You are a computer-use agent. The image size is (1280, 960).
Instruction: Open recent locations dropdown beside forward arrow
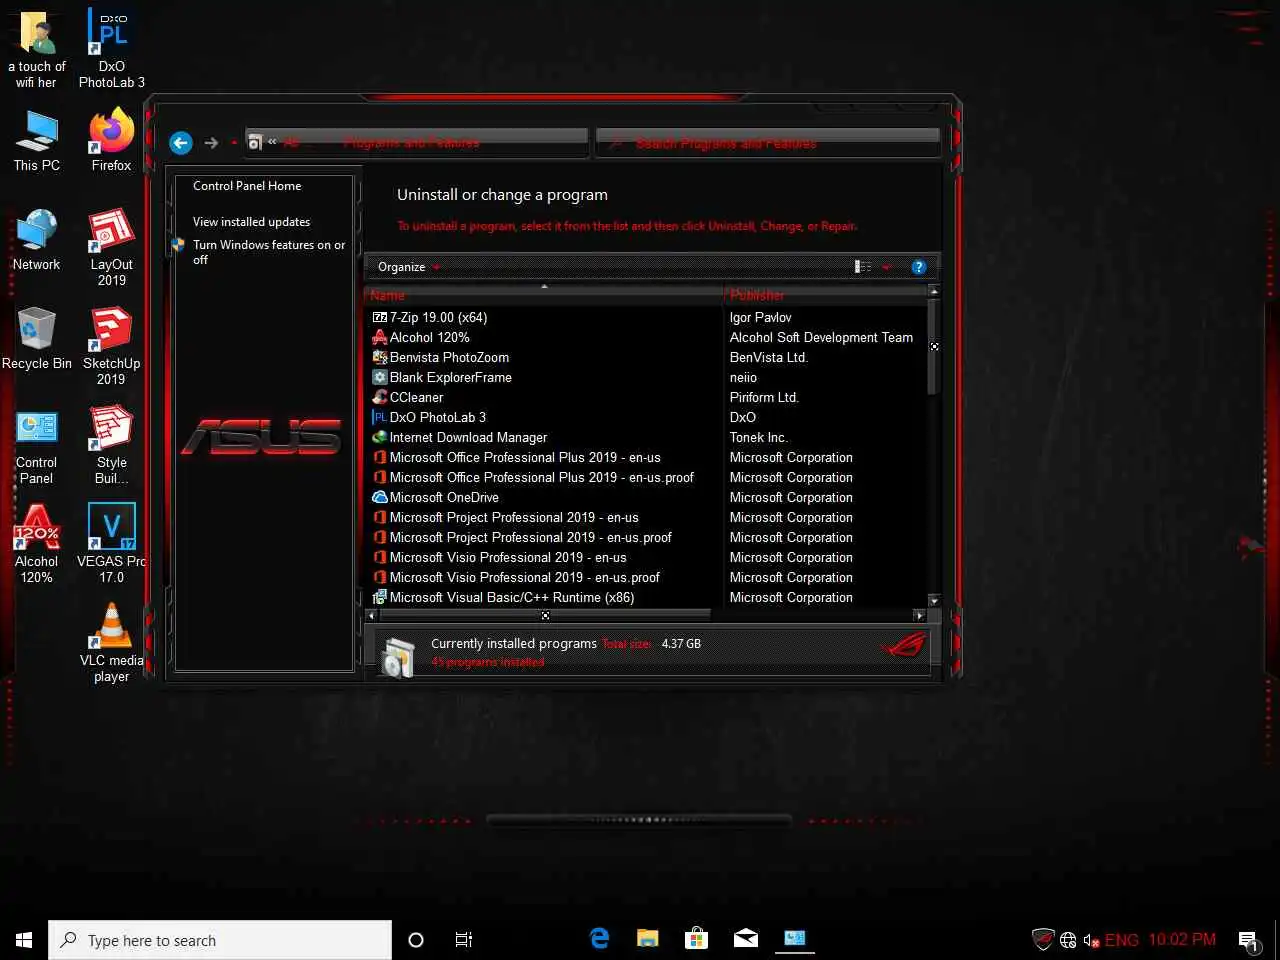234,143
